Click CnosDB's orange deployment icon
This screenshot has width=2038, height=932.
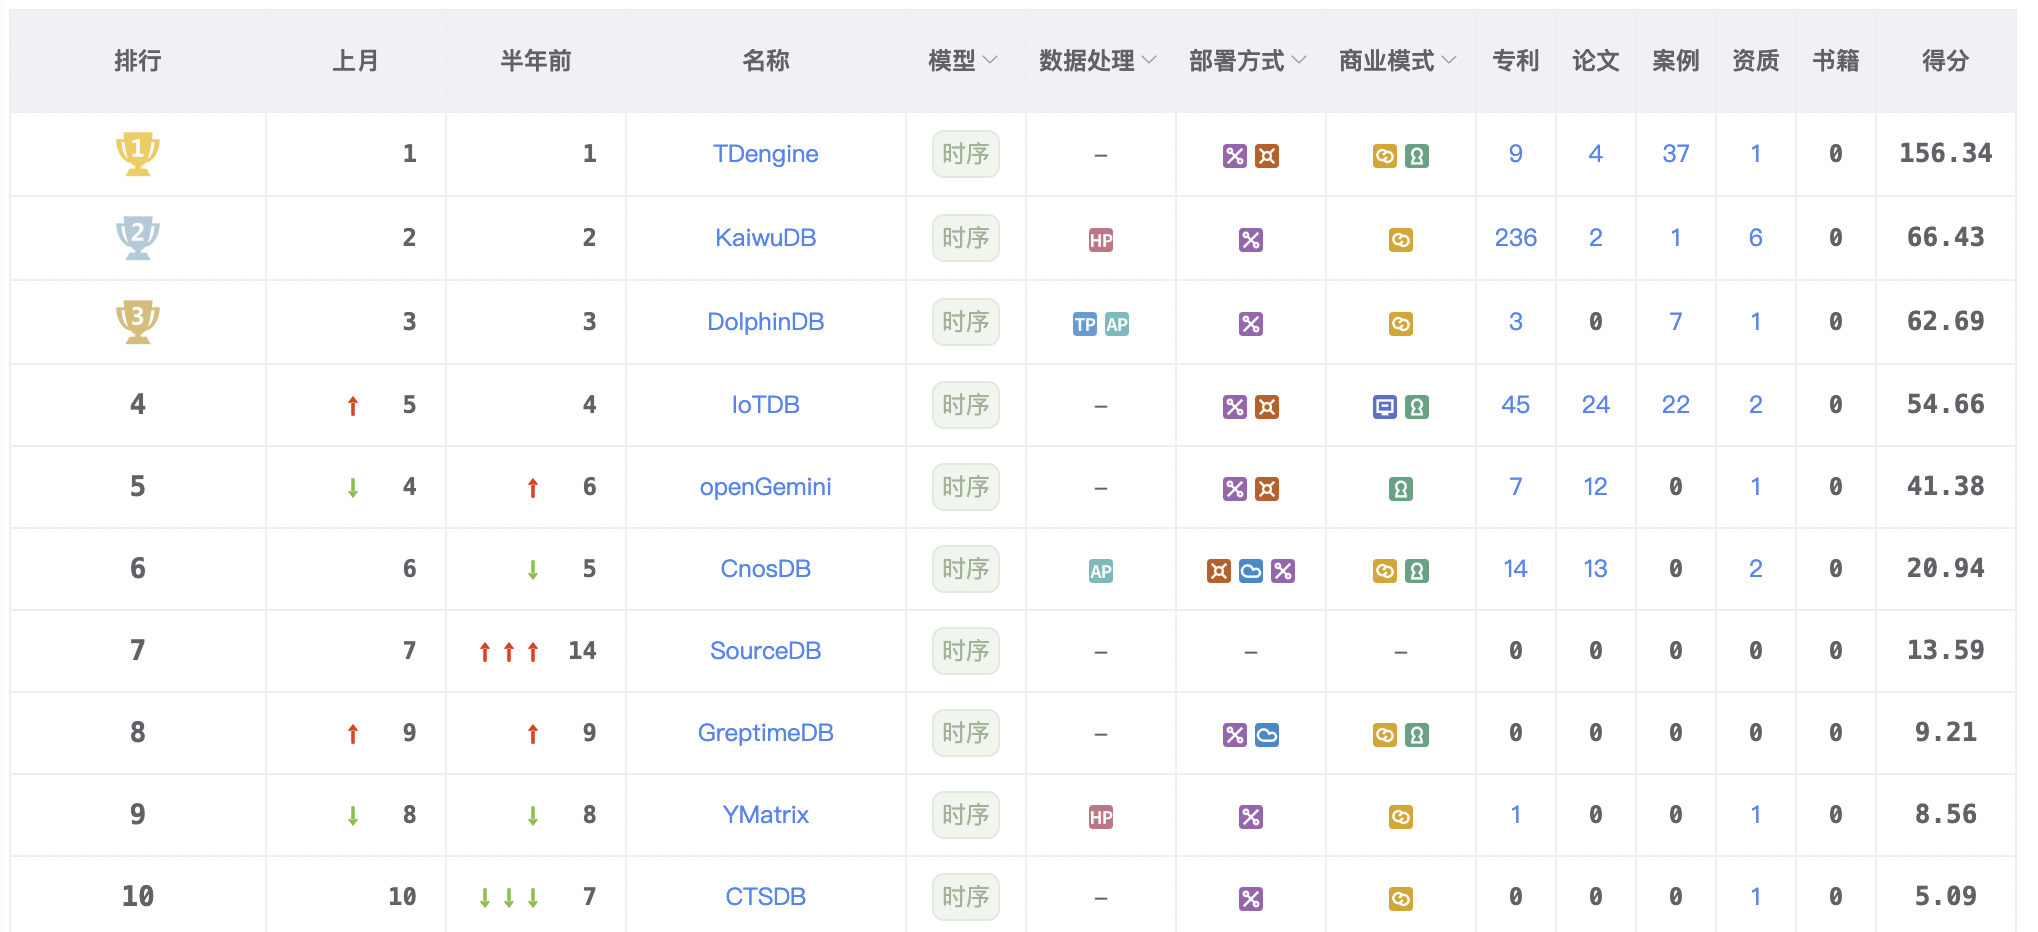click(x=1219, y=571)
